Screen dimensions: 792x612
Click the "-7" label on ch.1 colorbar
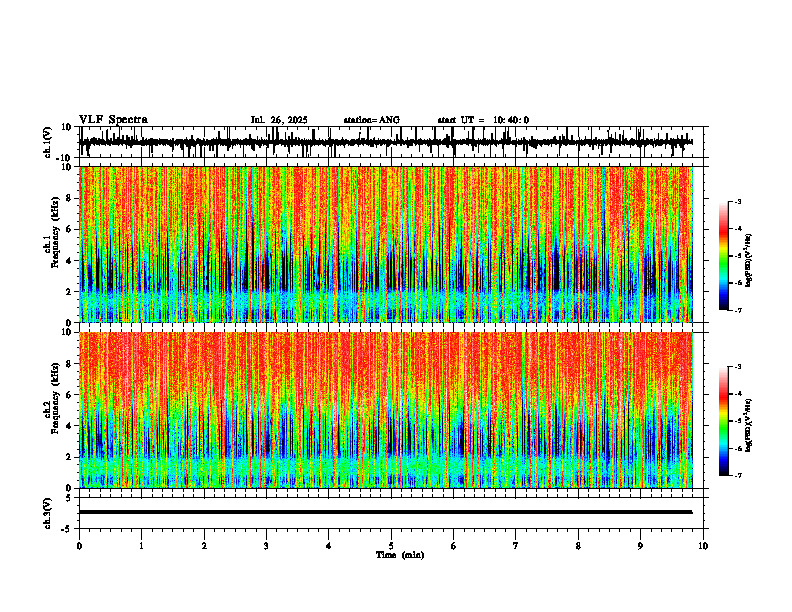tap(738, 310)
